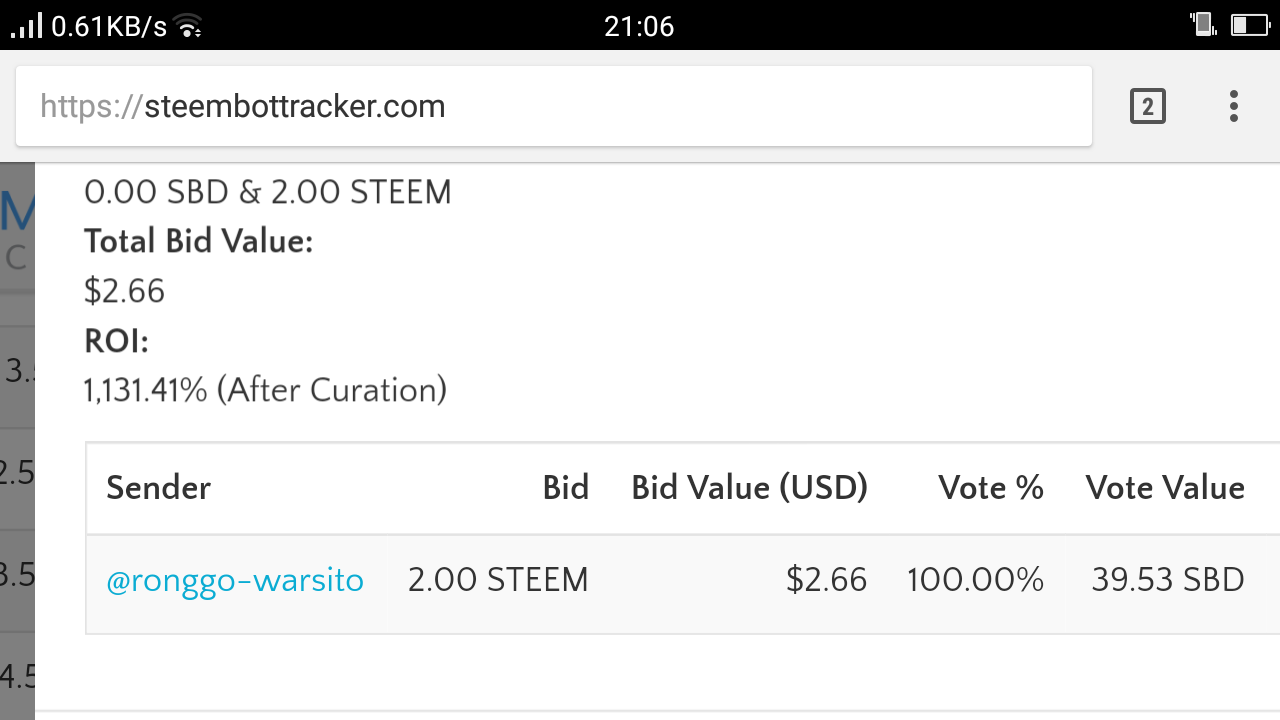1280x720 pixels.
Task: Open the @ronggo-warsito sender profile link
Action: coord(235,580)
